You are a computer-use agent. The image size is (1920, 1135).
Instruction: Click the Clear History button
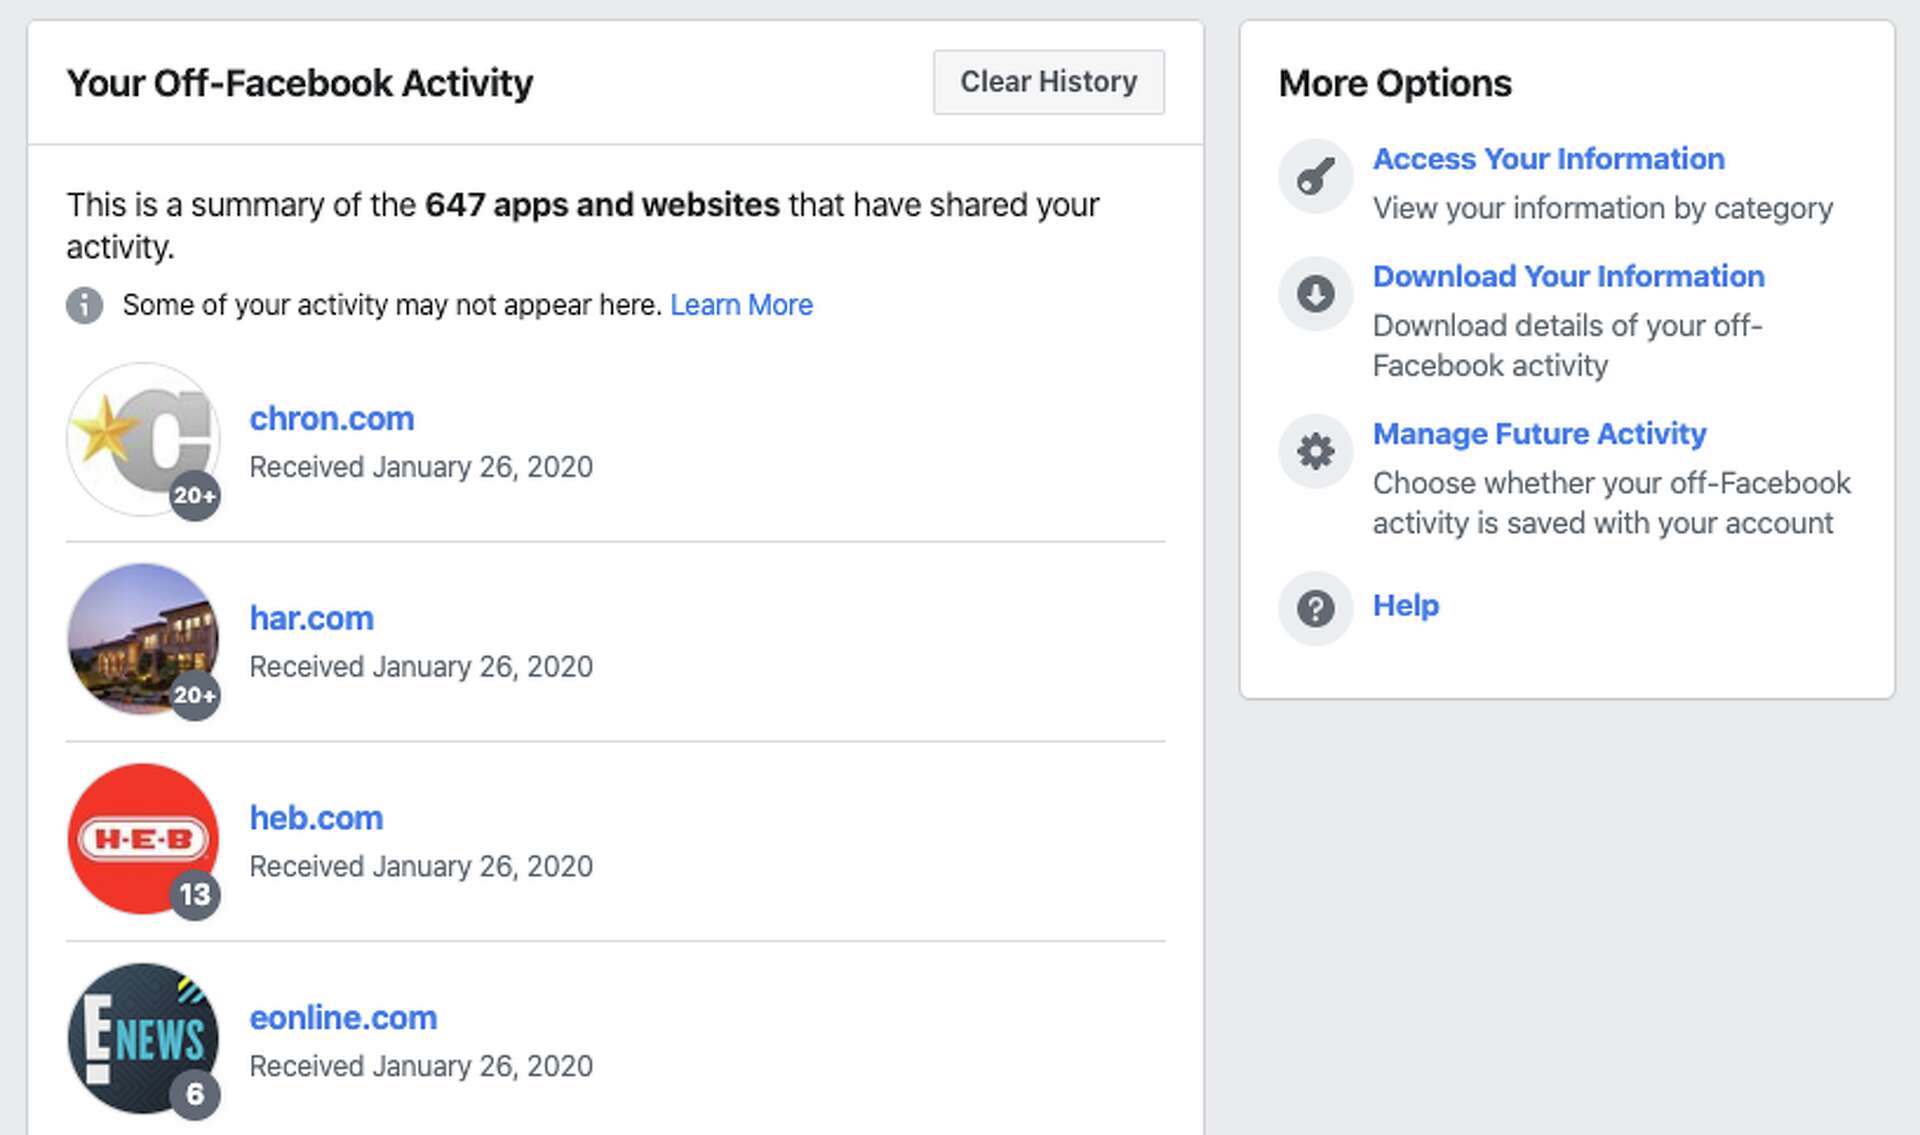coord(1048,82)
